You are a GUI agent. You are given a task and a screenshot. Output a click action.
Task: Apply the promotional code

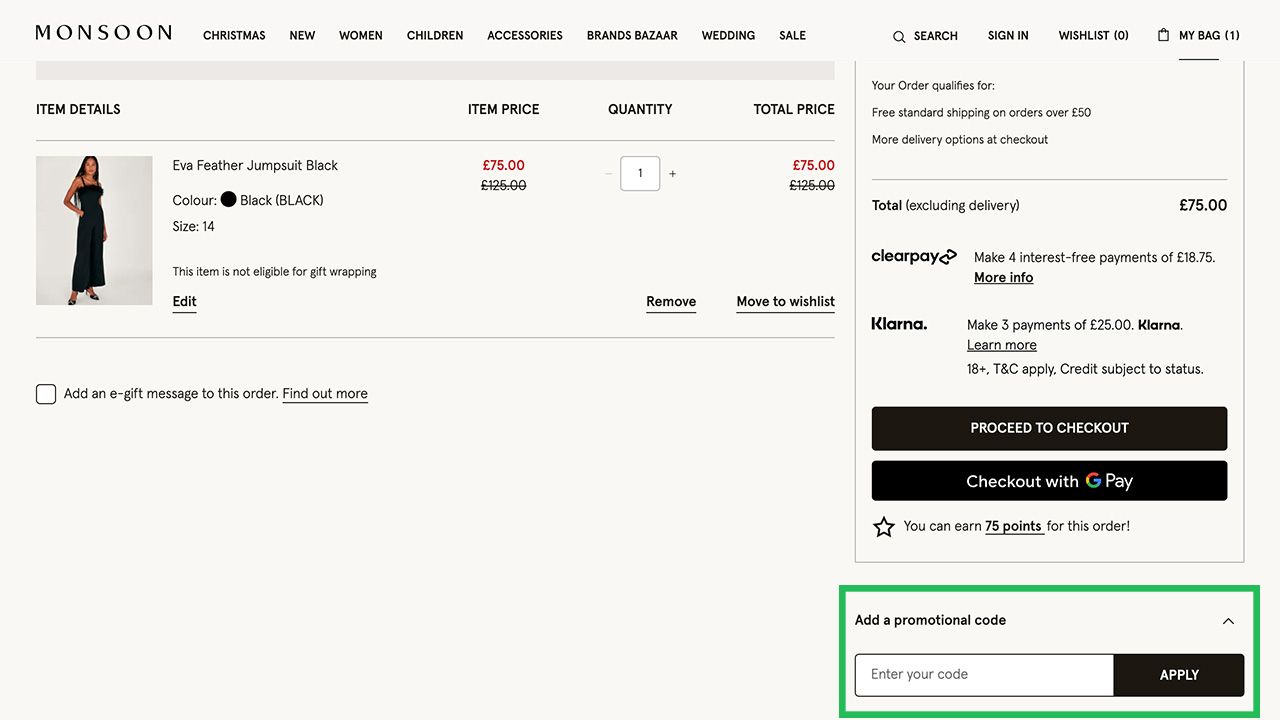(x=1179, y=675)
